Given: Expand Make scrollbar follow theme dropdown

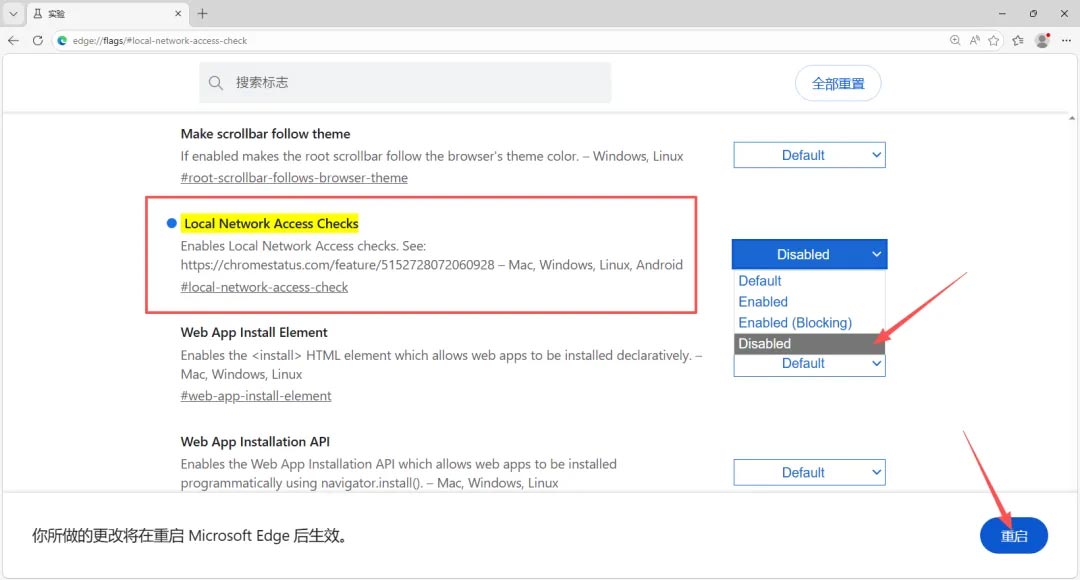Looking at the screenshot, I should coord(809,155).
